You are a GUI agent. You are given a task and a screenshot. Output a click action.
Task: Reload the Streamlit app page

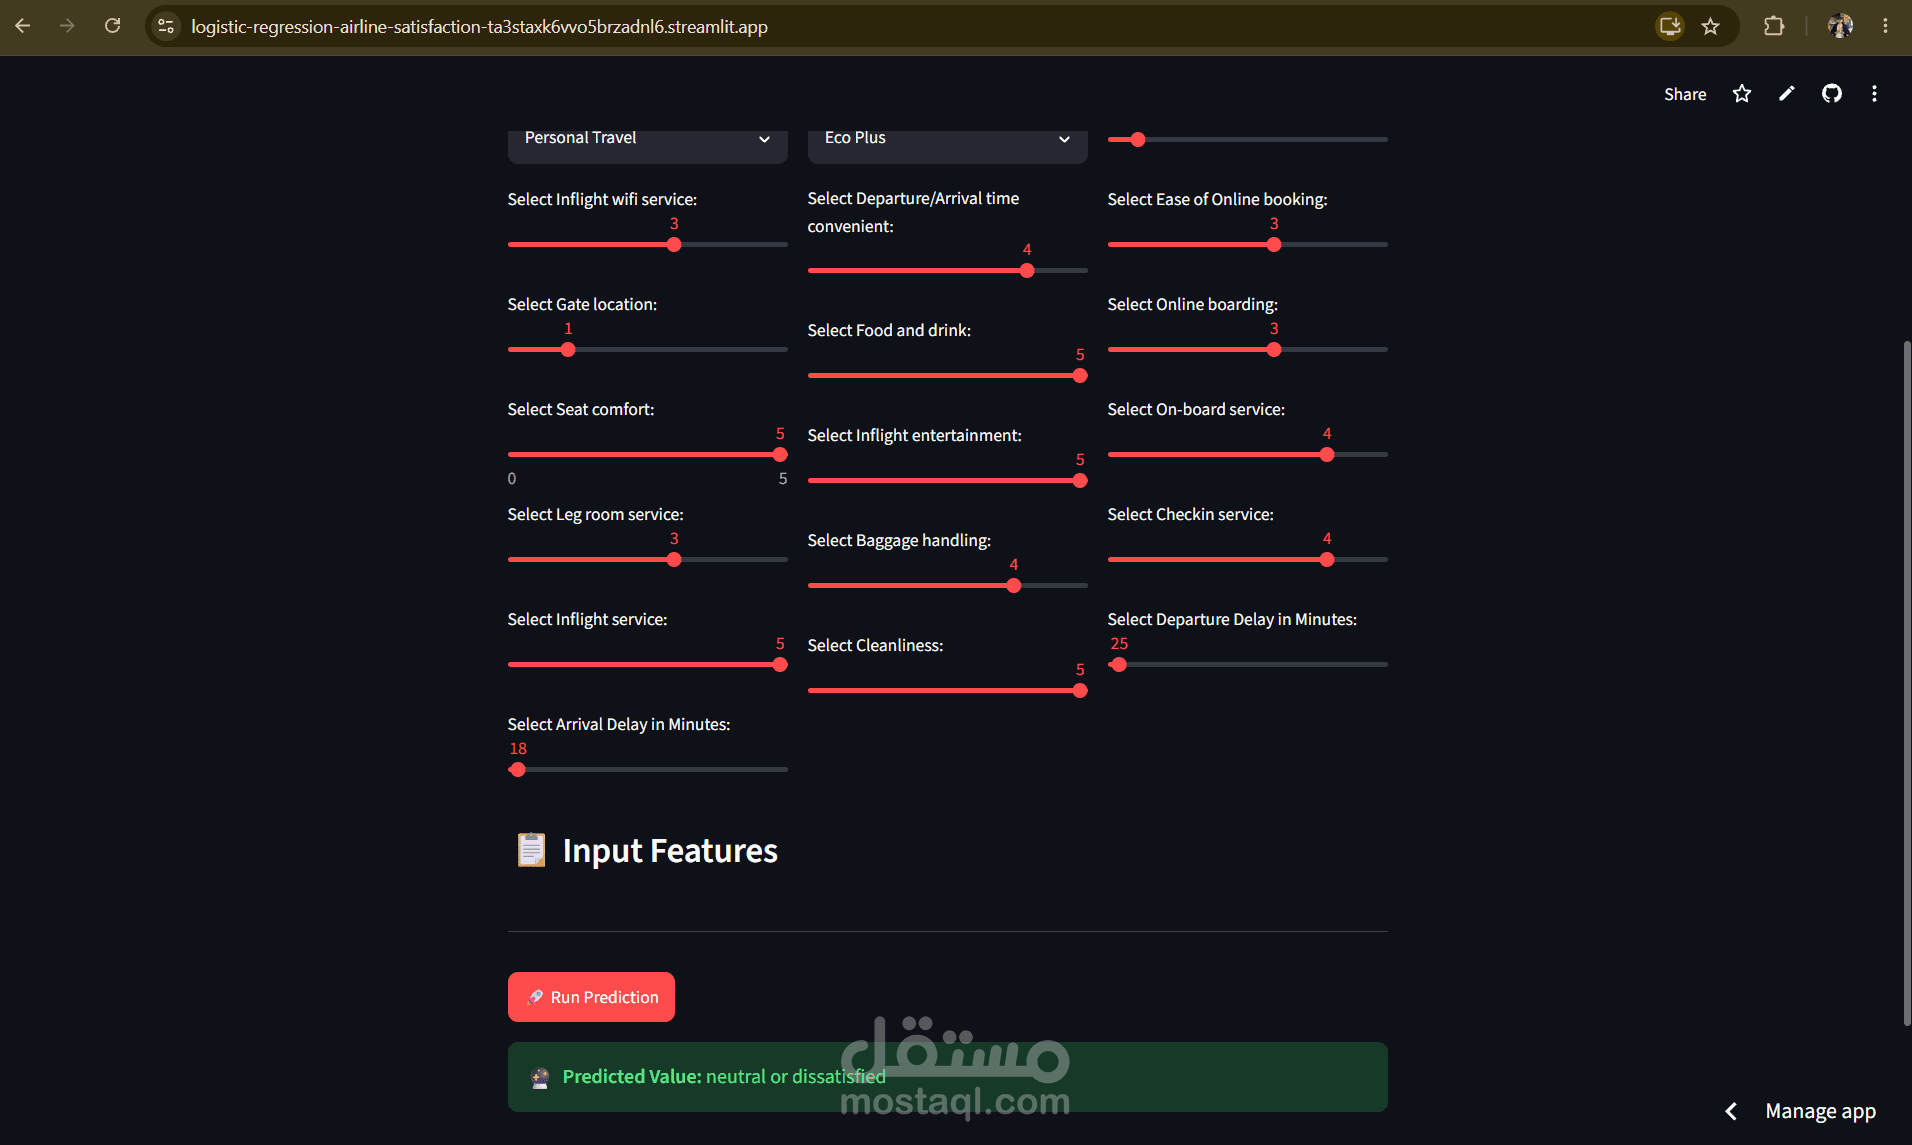coord(112,26)
